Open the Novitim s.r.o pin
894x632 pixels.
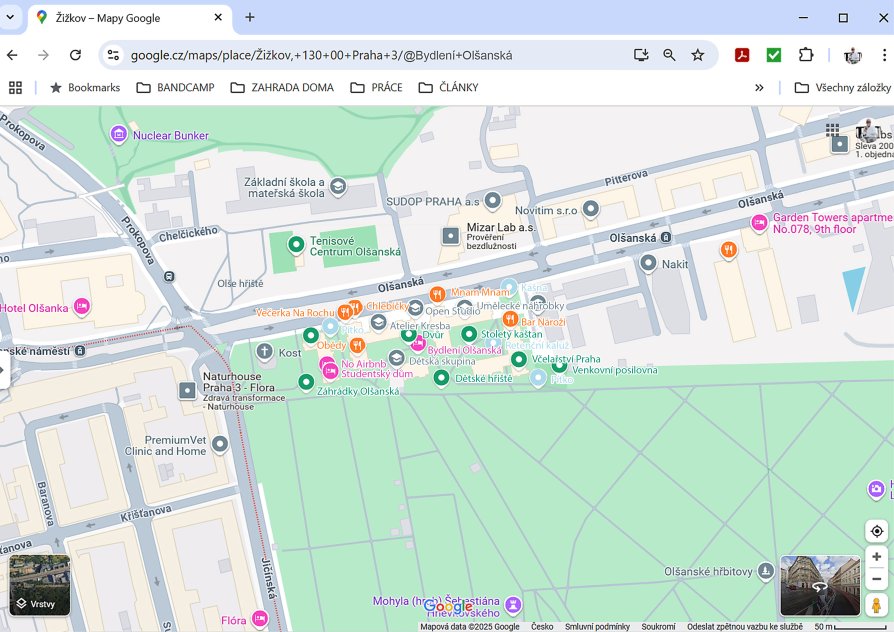(591, 209)
